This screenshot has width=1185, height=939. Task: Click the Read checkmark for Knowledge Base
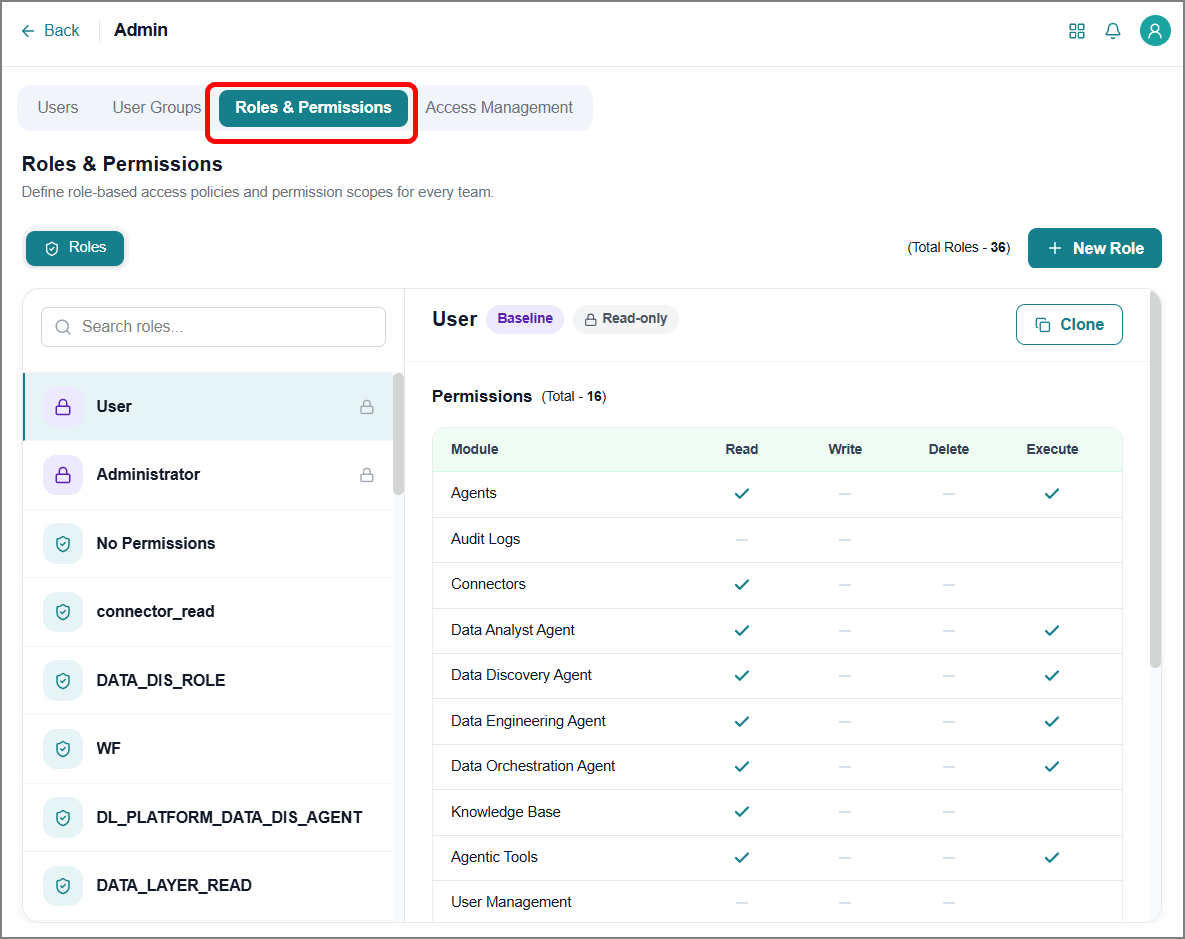pyautogui.click(x=742, y=812)
